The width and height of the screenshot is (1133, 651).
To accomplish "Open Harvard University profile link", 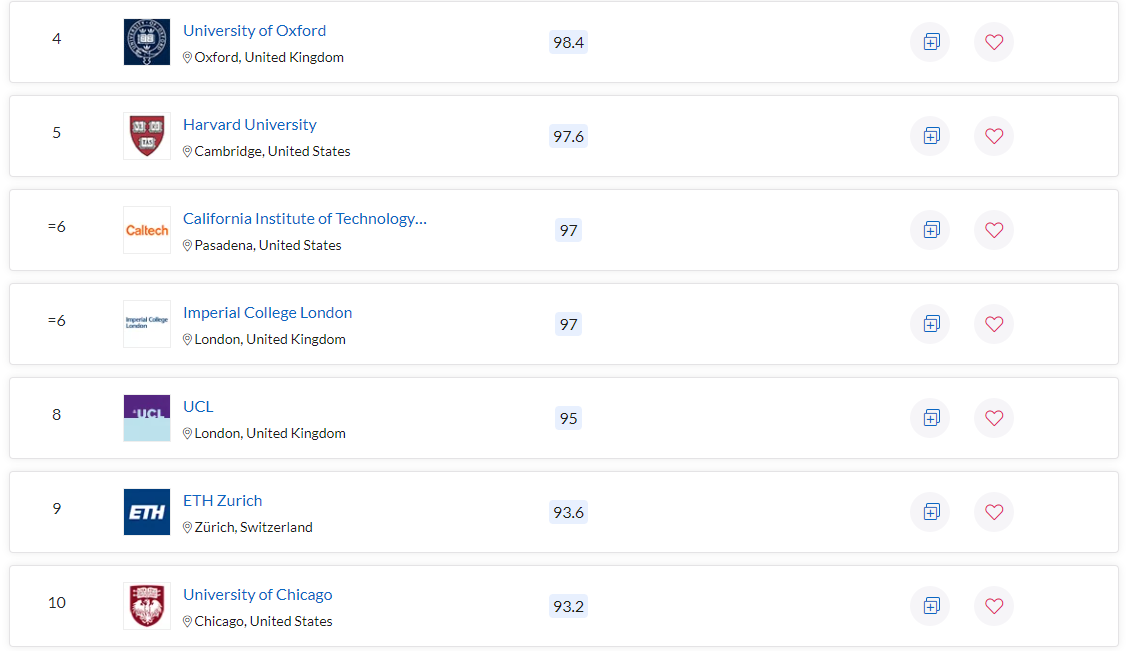I will click(x=249, y=124).
